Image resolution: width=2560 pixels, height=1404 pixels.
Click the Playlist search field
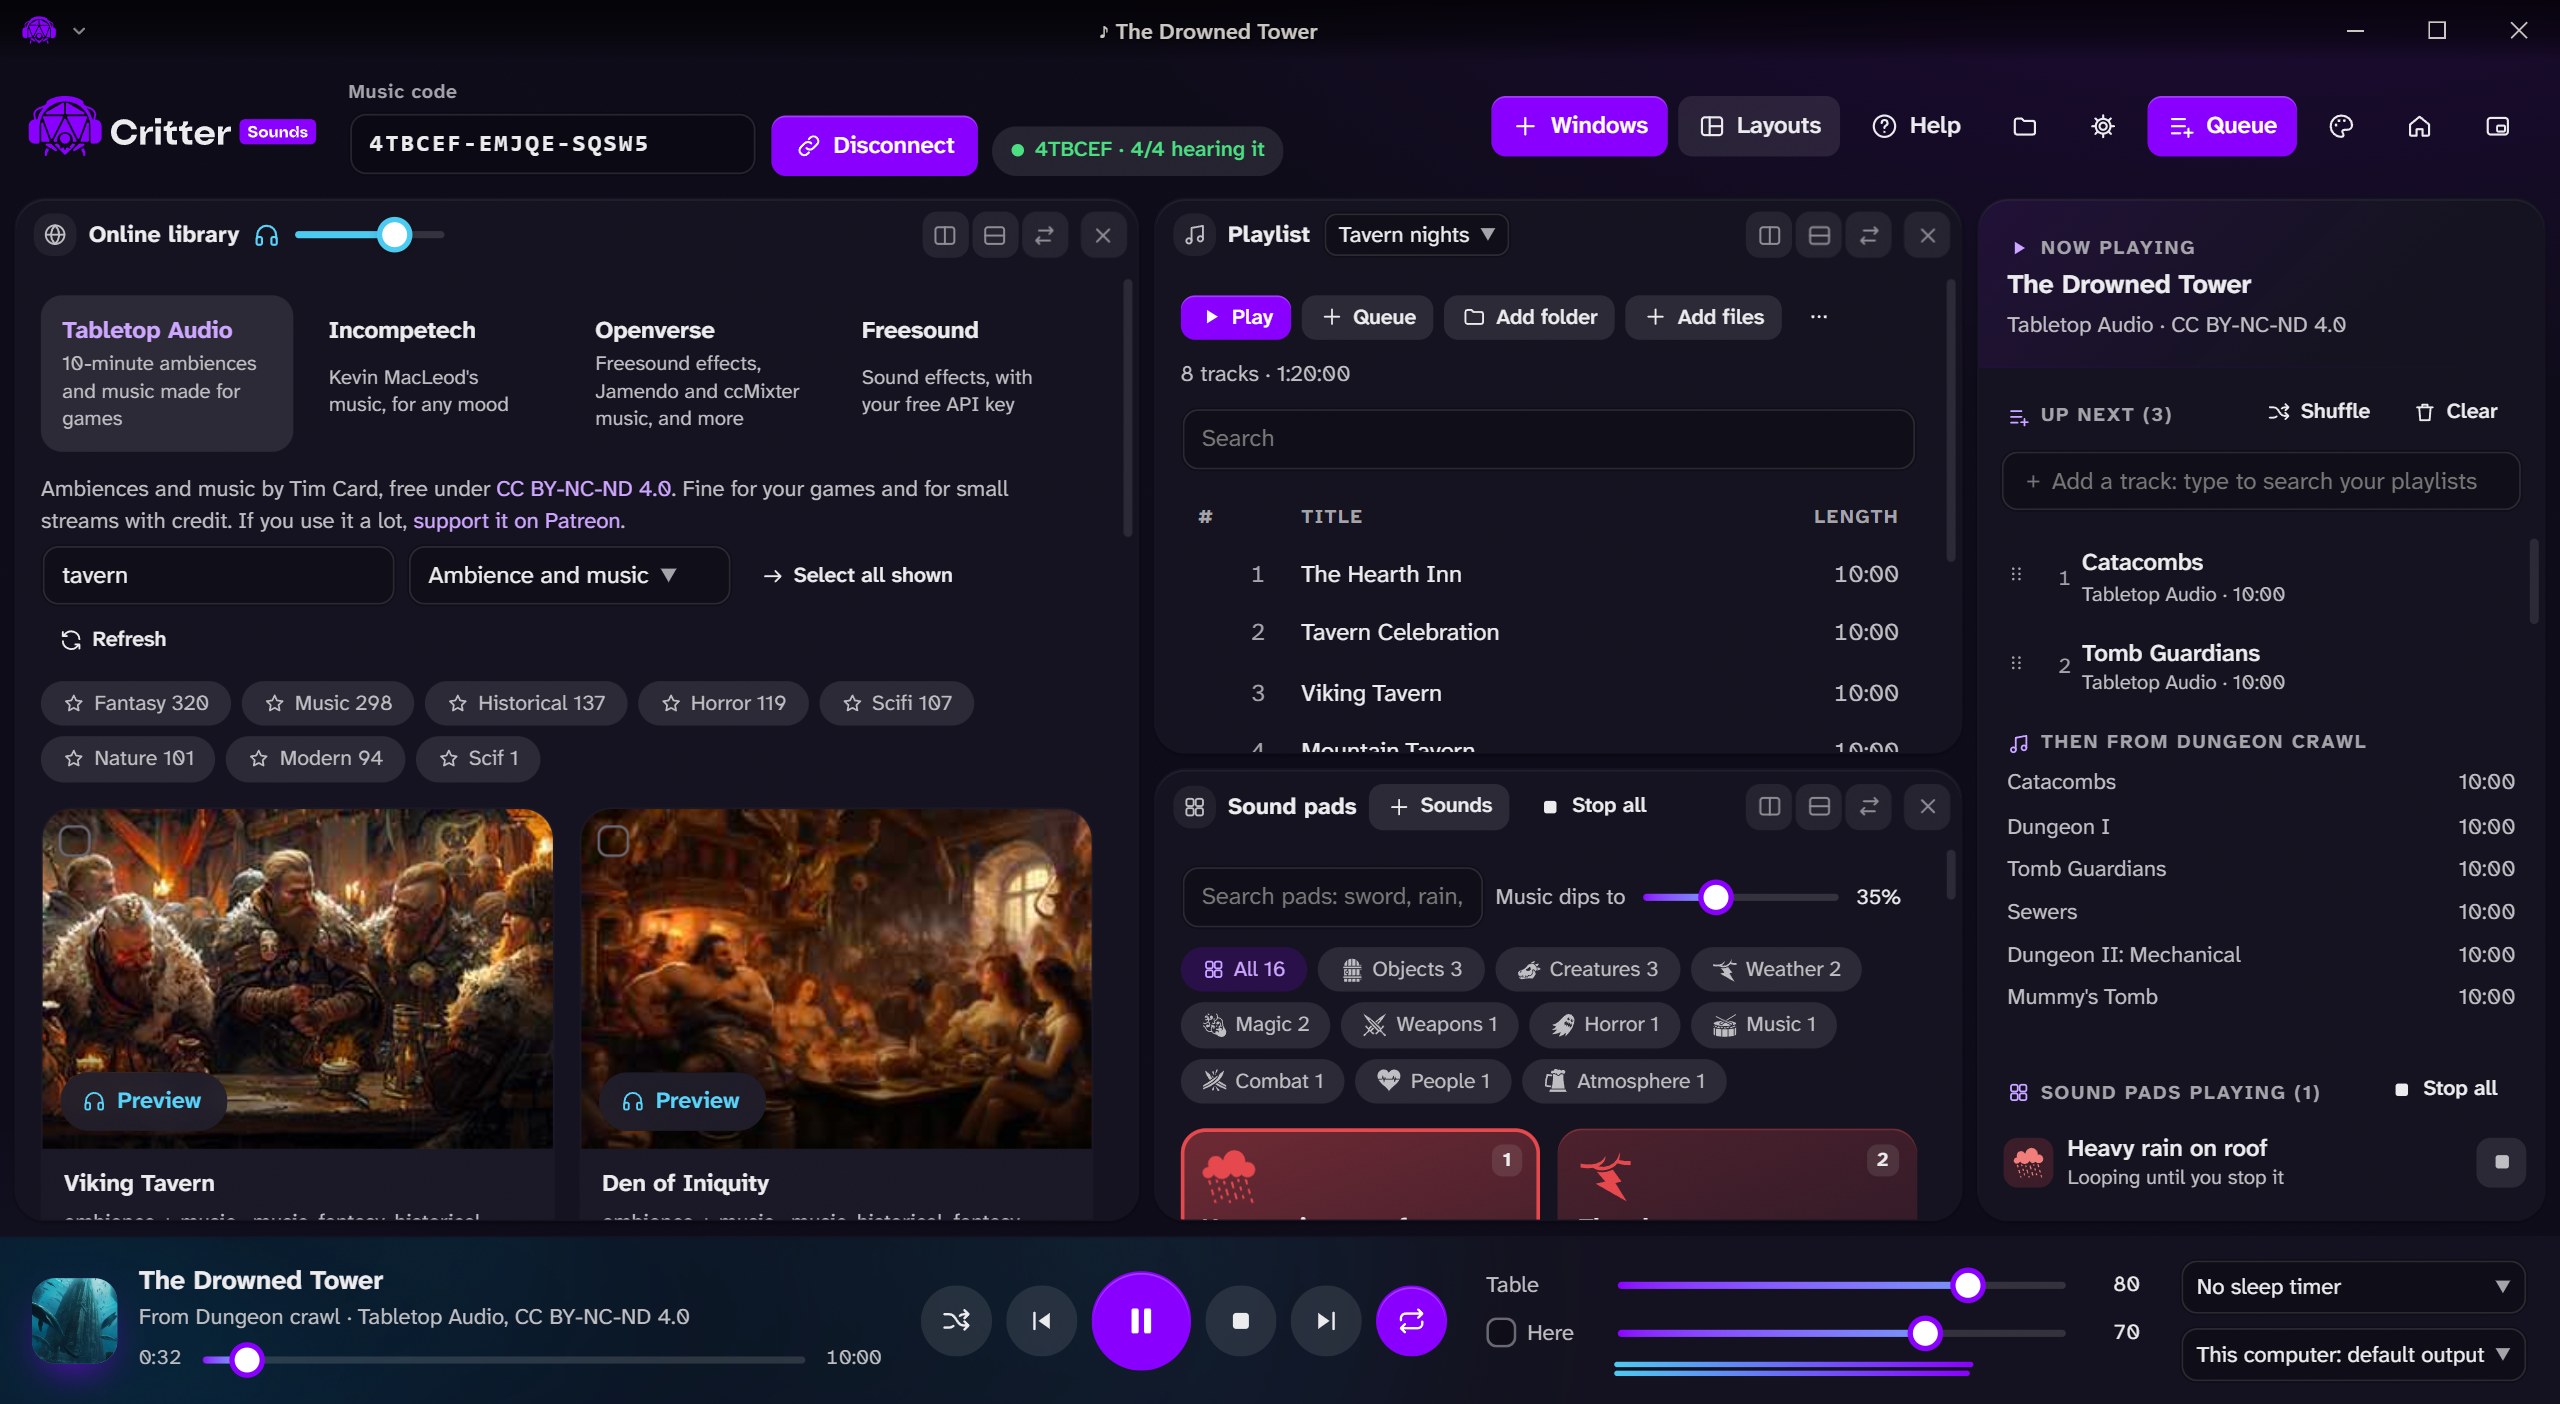[1548, 439]
